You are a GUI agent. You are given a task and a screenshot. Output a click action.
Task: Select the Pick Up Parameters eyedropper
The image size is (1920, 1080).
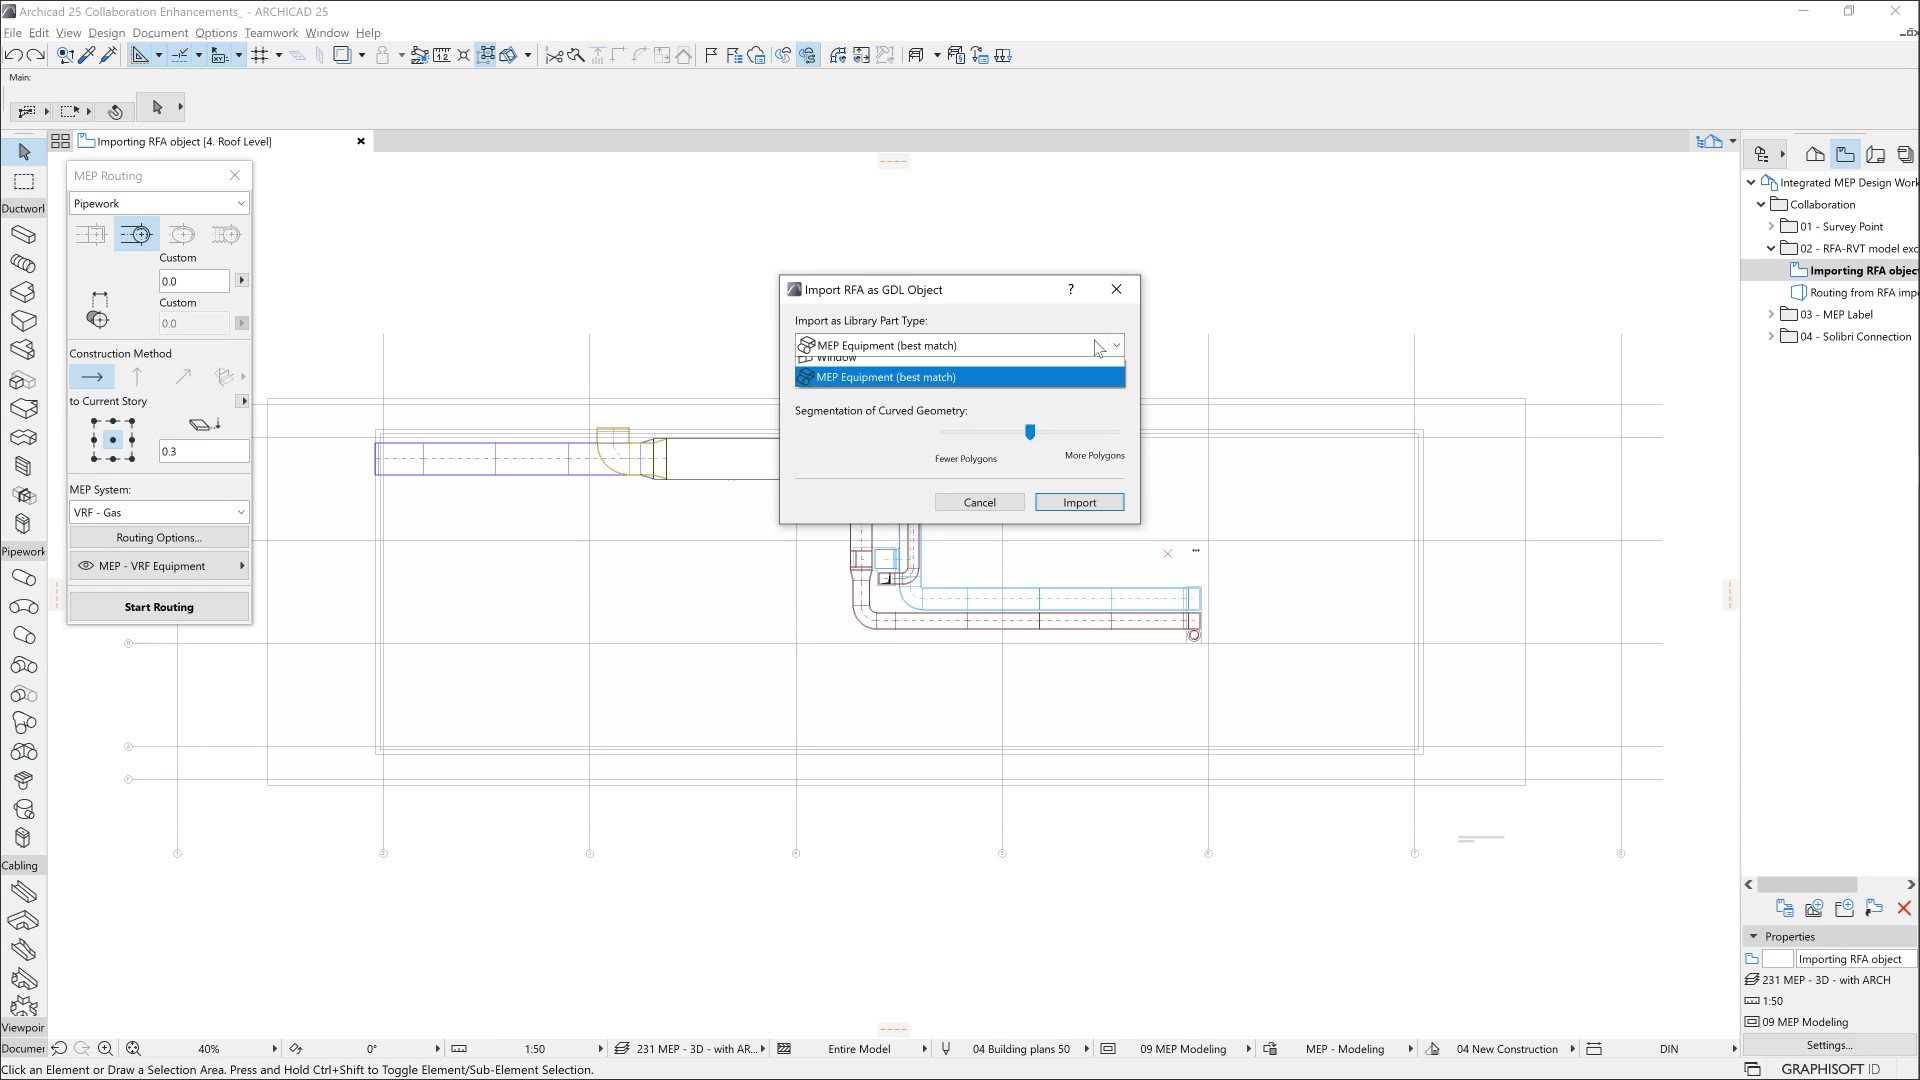coord(87,55)
